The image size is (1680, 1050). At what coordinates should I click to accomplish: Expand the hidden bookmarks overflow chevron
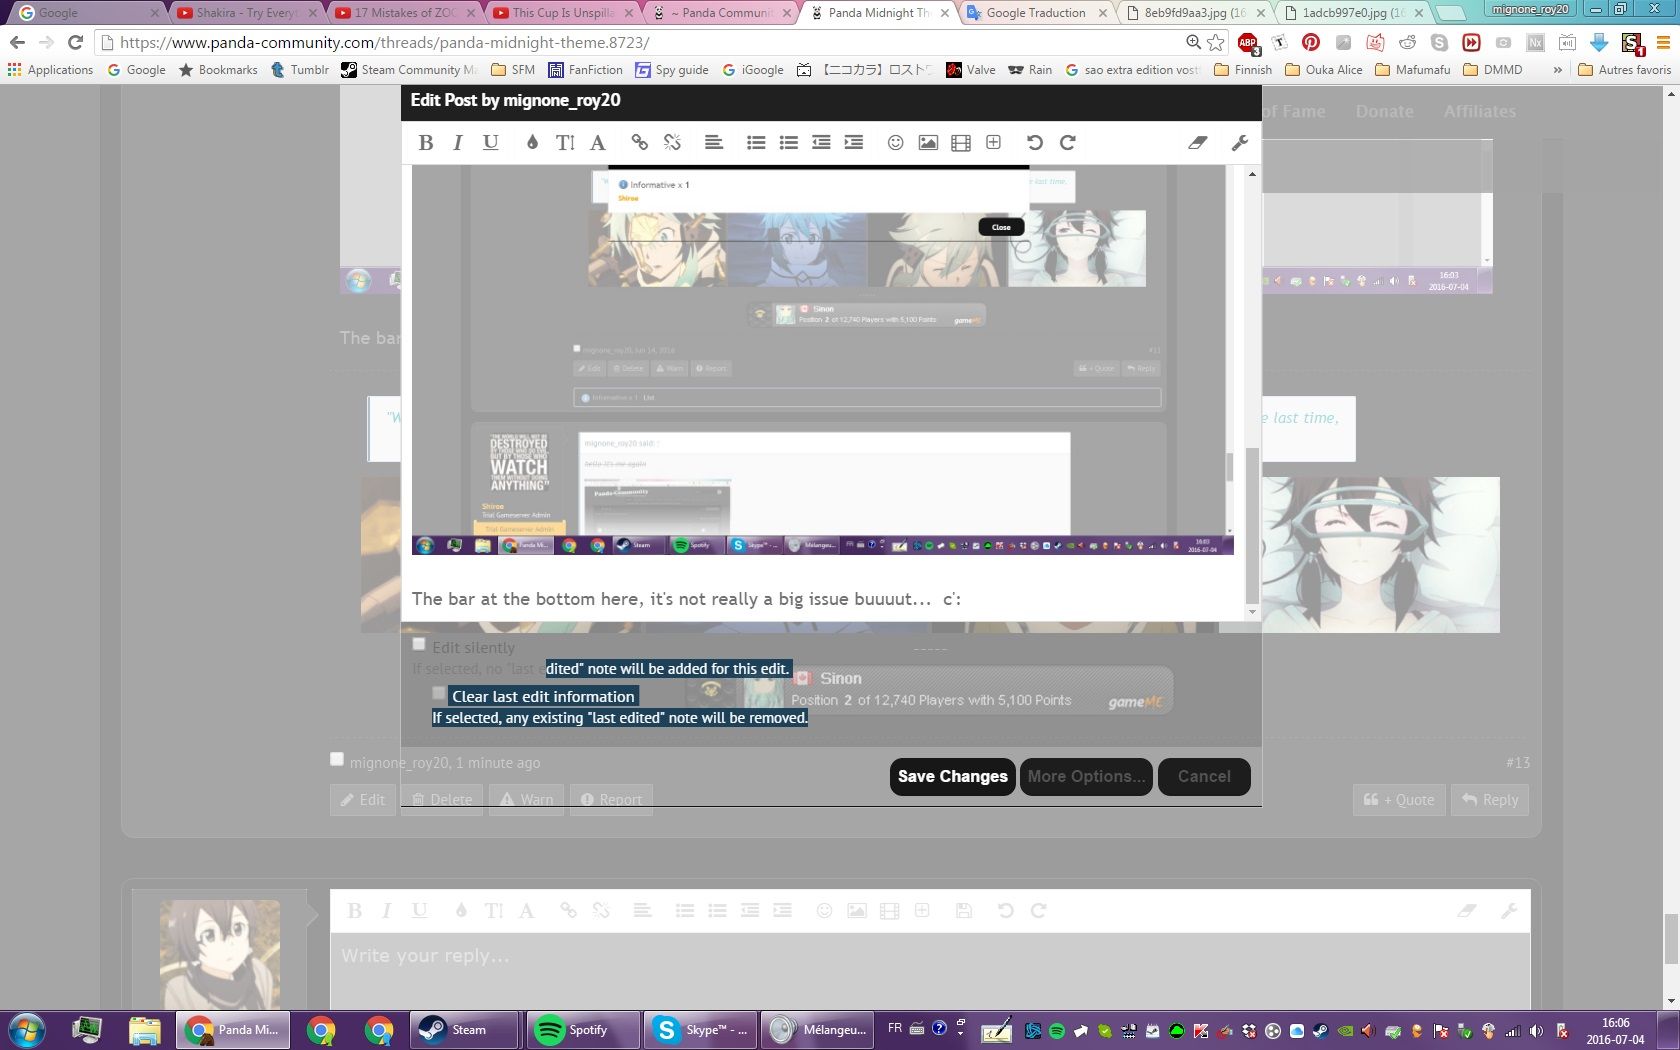1557,70
